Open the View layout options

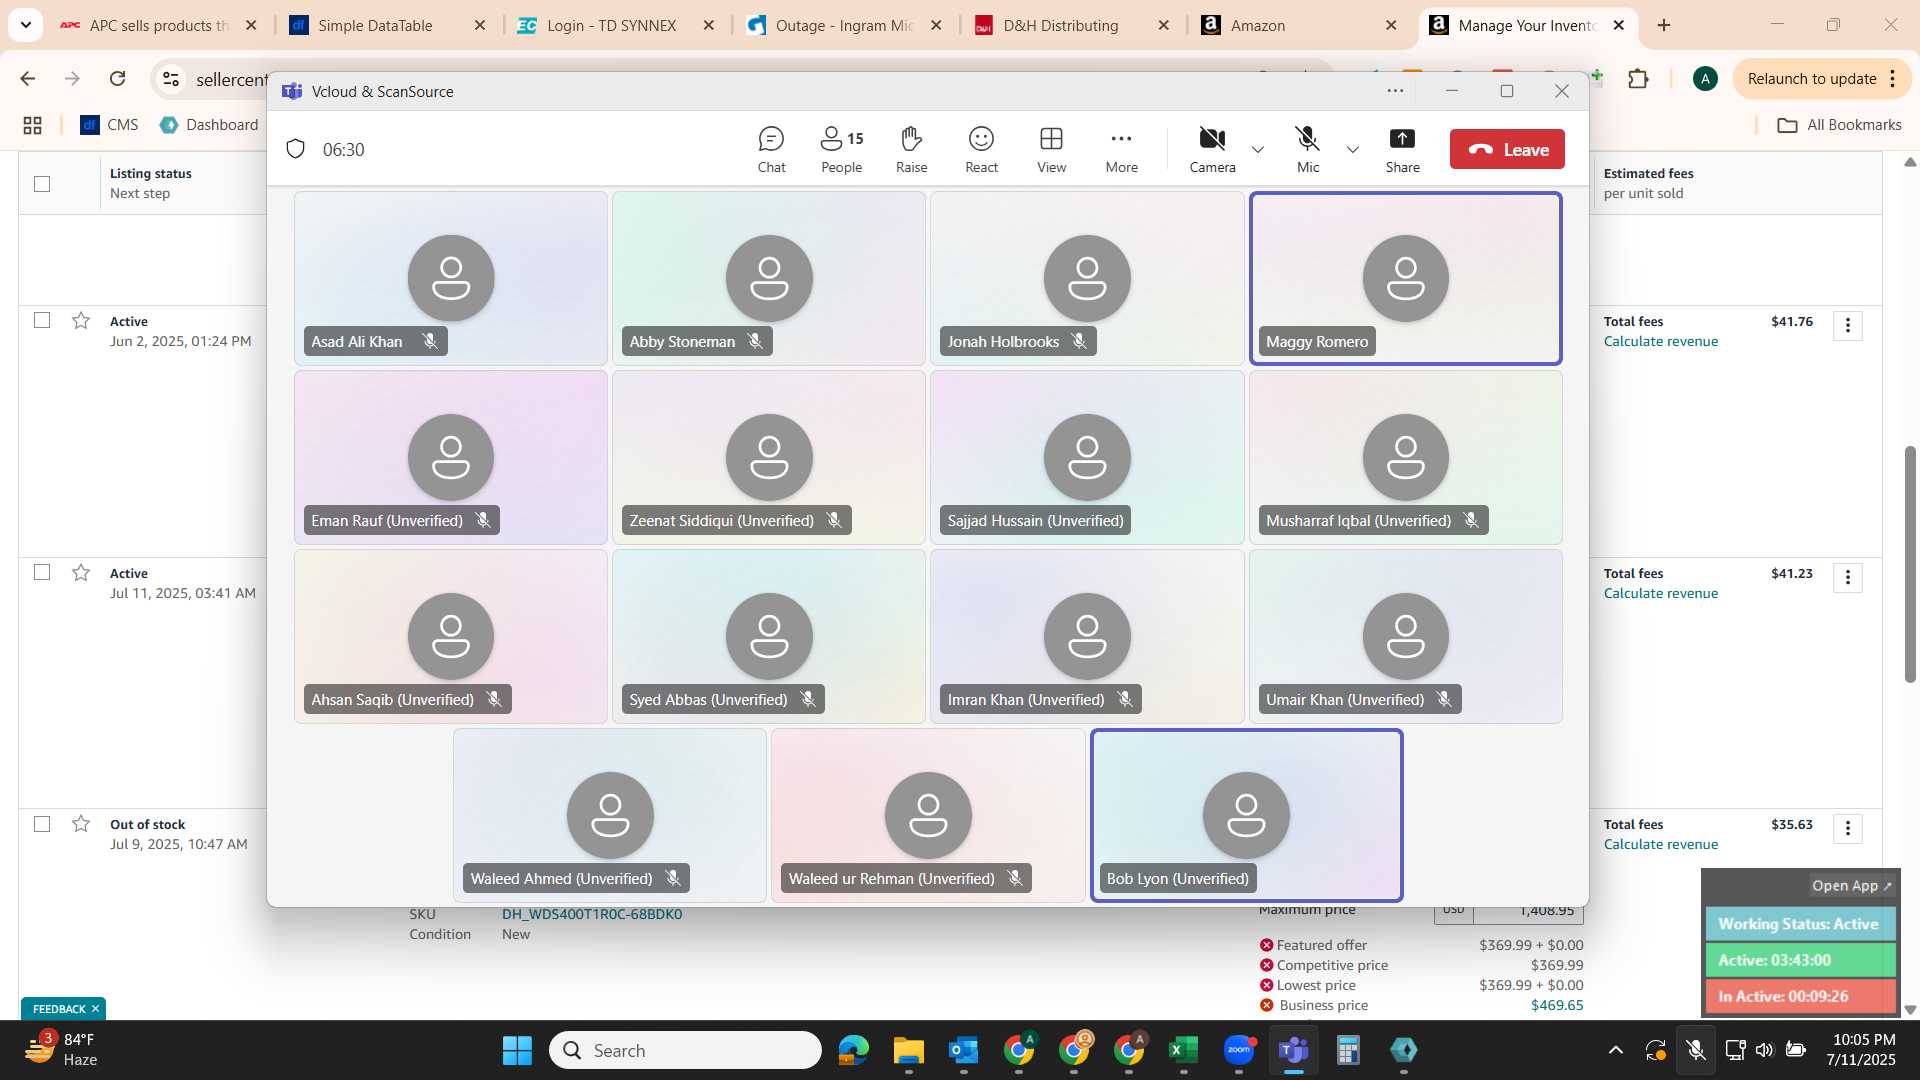pos(1051,150)
